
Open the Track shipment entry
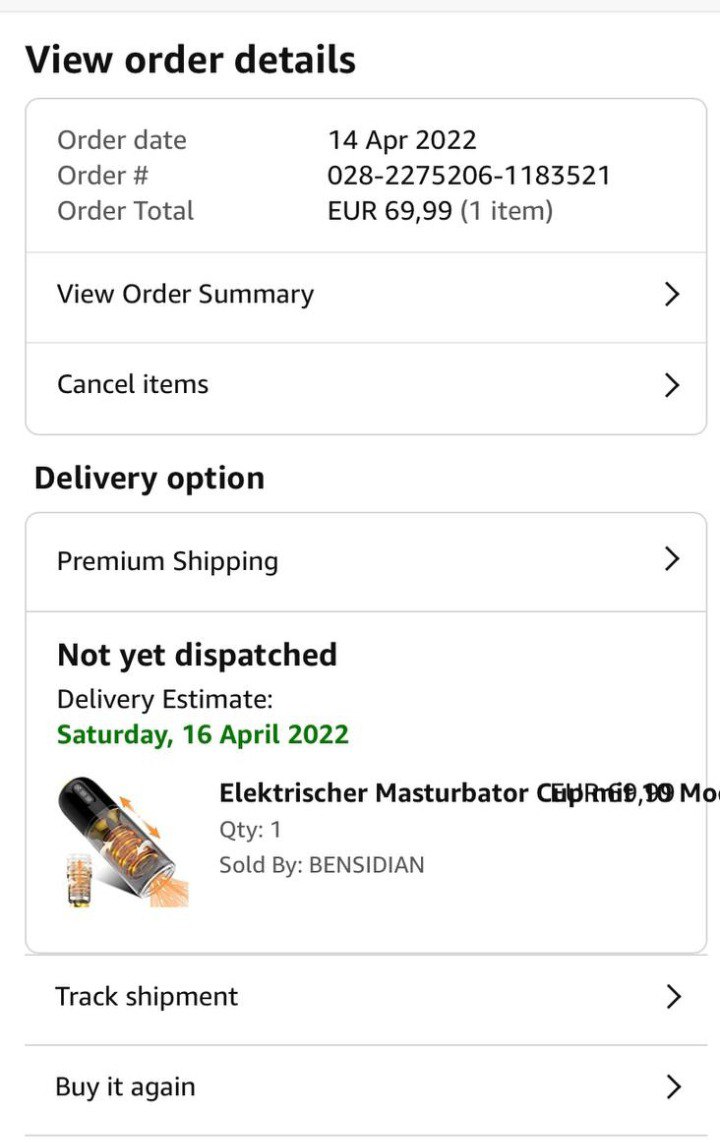pos(147,997)
